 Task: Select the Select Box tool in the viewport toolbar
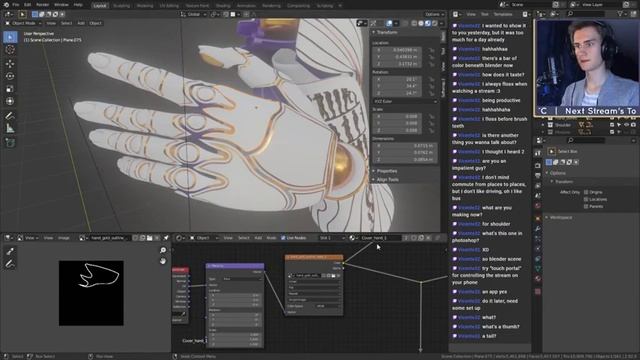coord(10,37)
